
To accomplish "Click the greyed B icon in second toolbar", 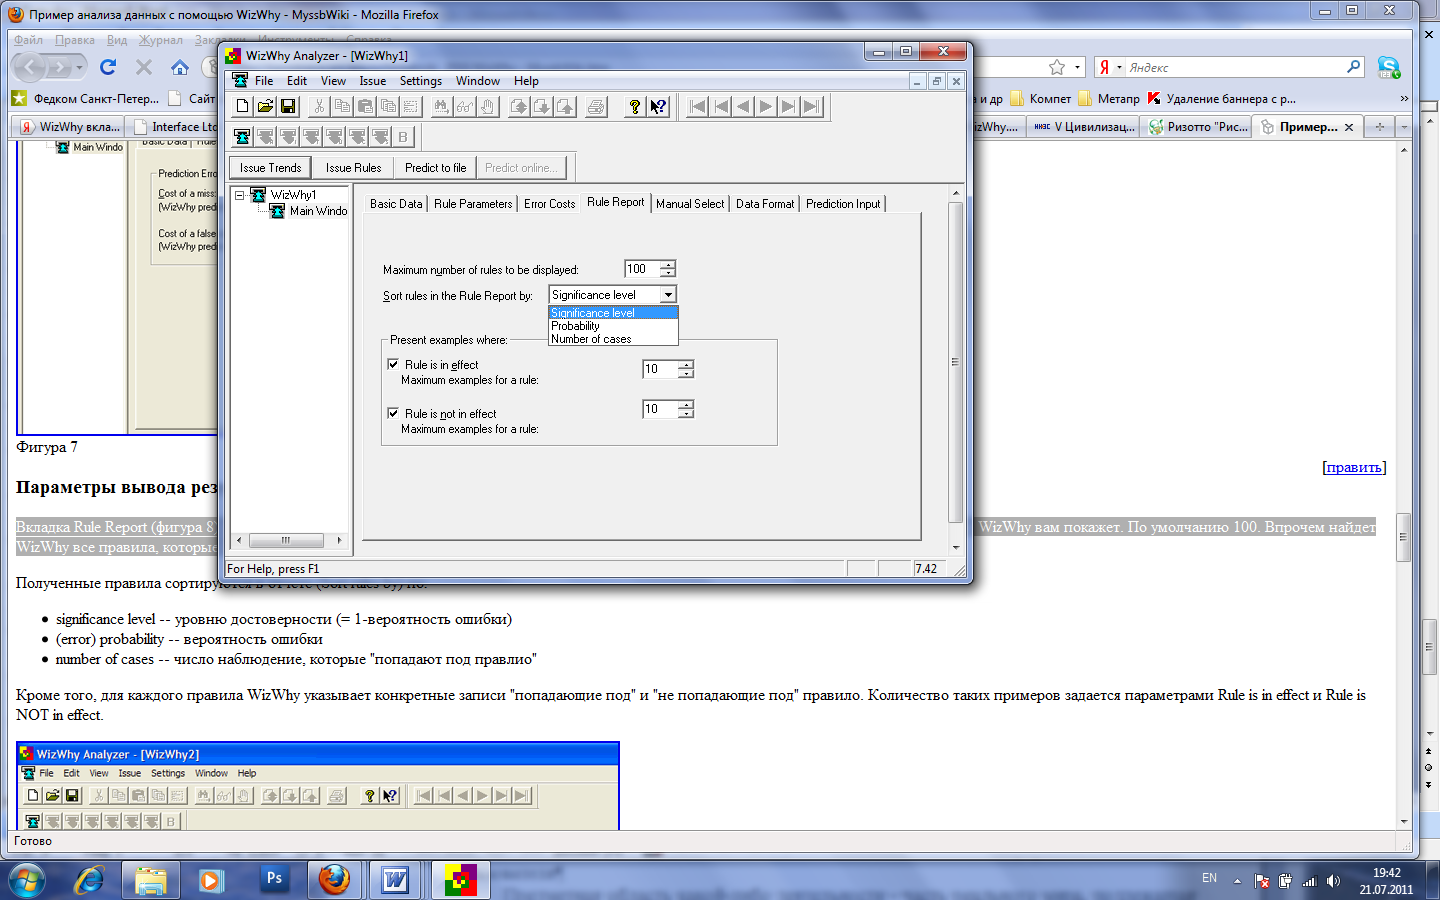I will (x=403, y=137).
